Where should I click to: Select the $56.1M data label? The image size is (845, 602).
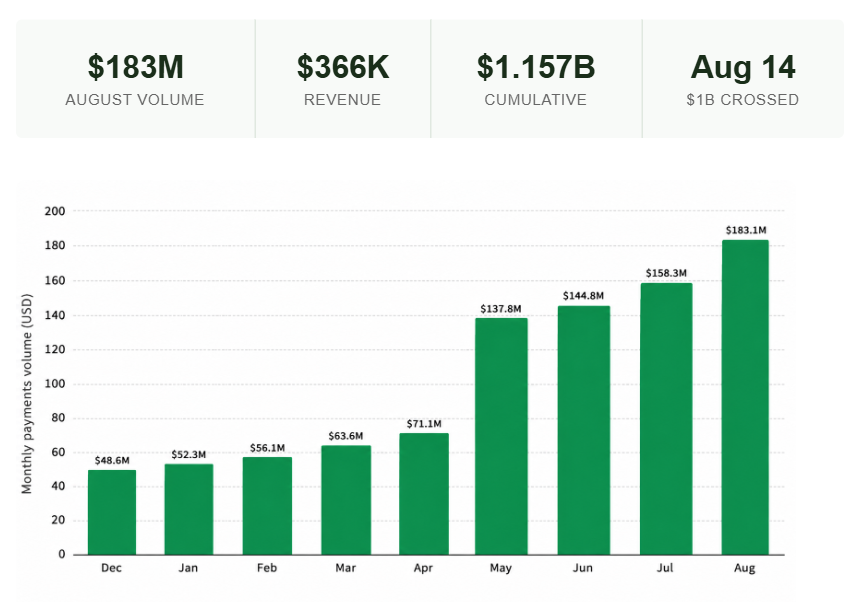tap(267, 448)
